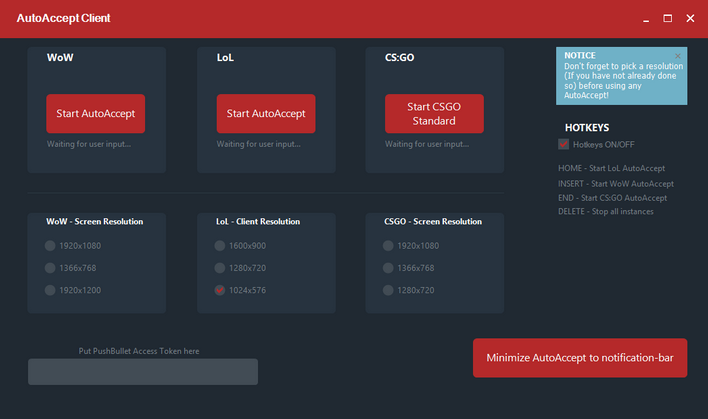Image resolution: width=708 pixels, height=419 pixels.
Task: Choose WoW 1920x1200 screen resolution
Action: point(50,290)
